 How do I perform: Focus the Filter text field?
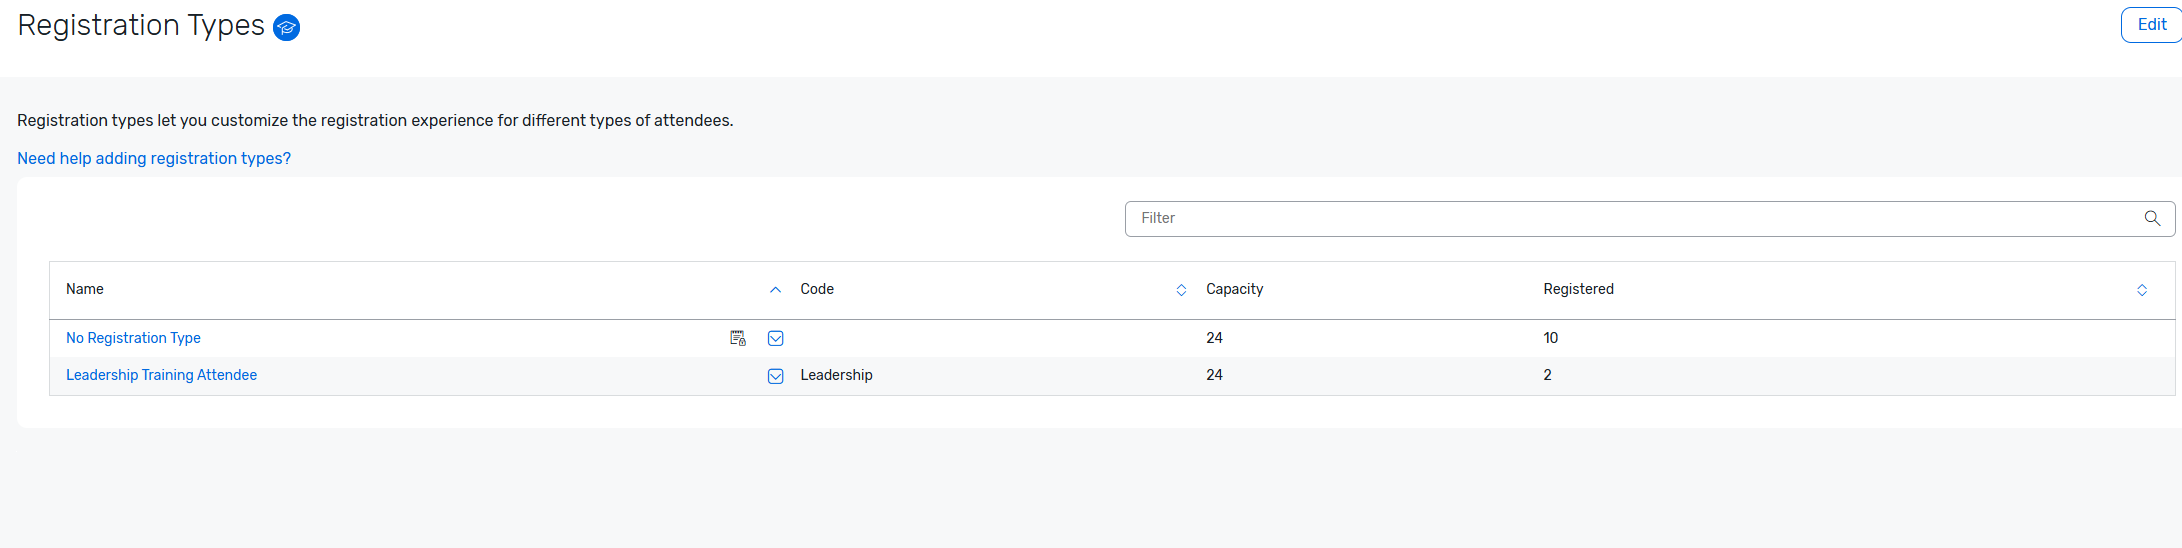click(x=1630, y=218)
